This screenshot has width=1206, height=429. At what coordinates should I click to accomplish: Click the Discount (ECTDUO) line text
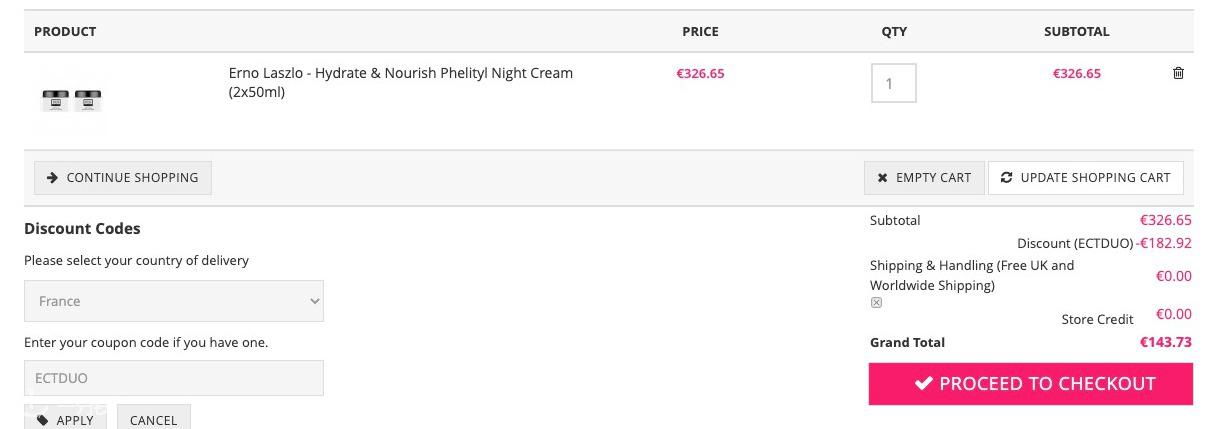coord(1075,243)
